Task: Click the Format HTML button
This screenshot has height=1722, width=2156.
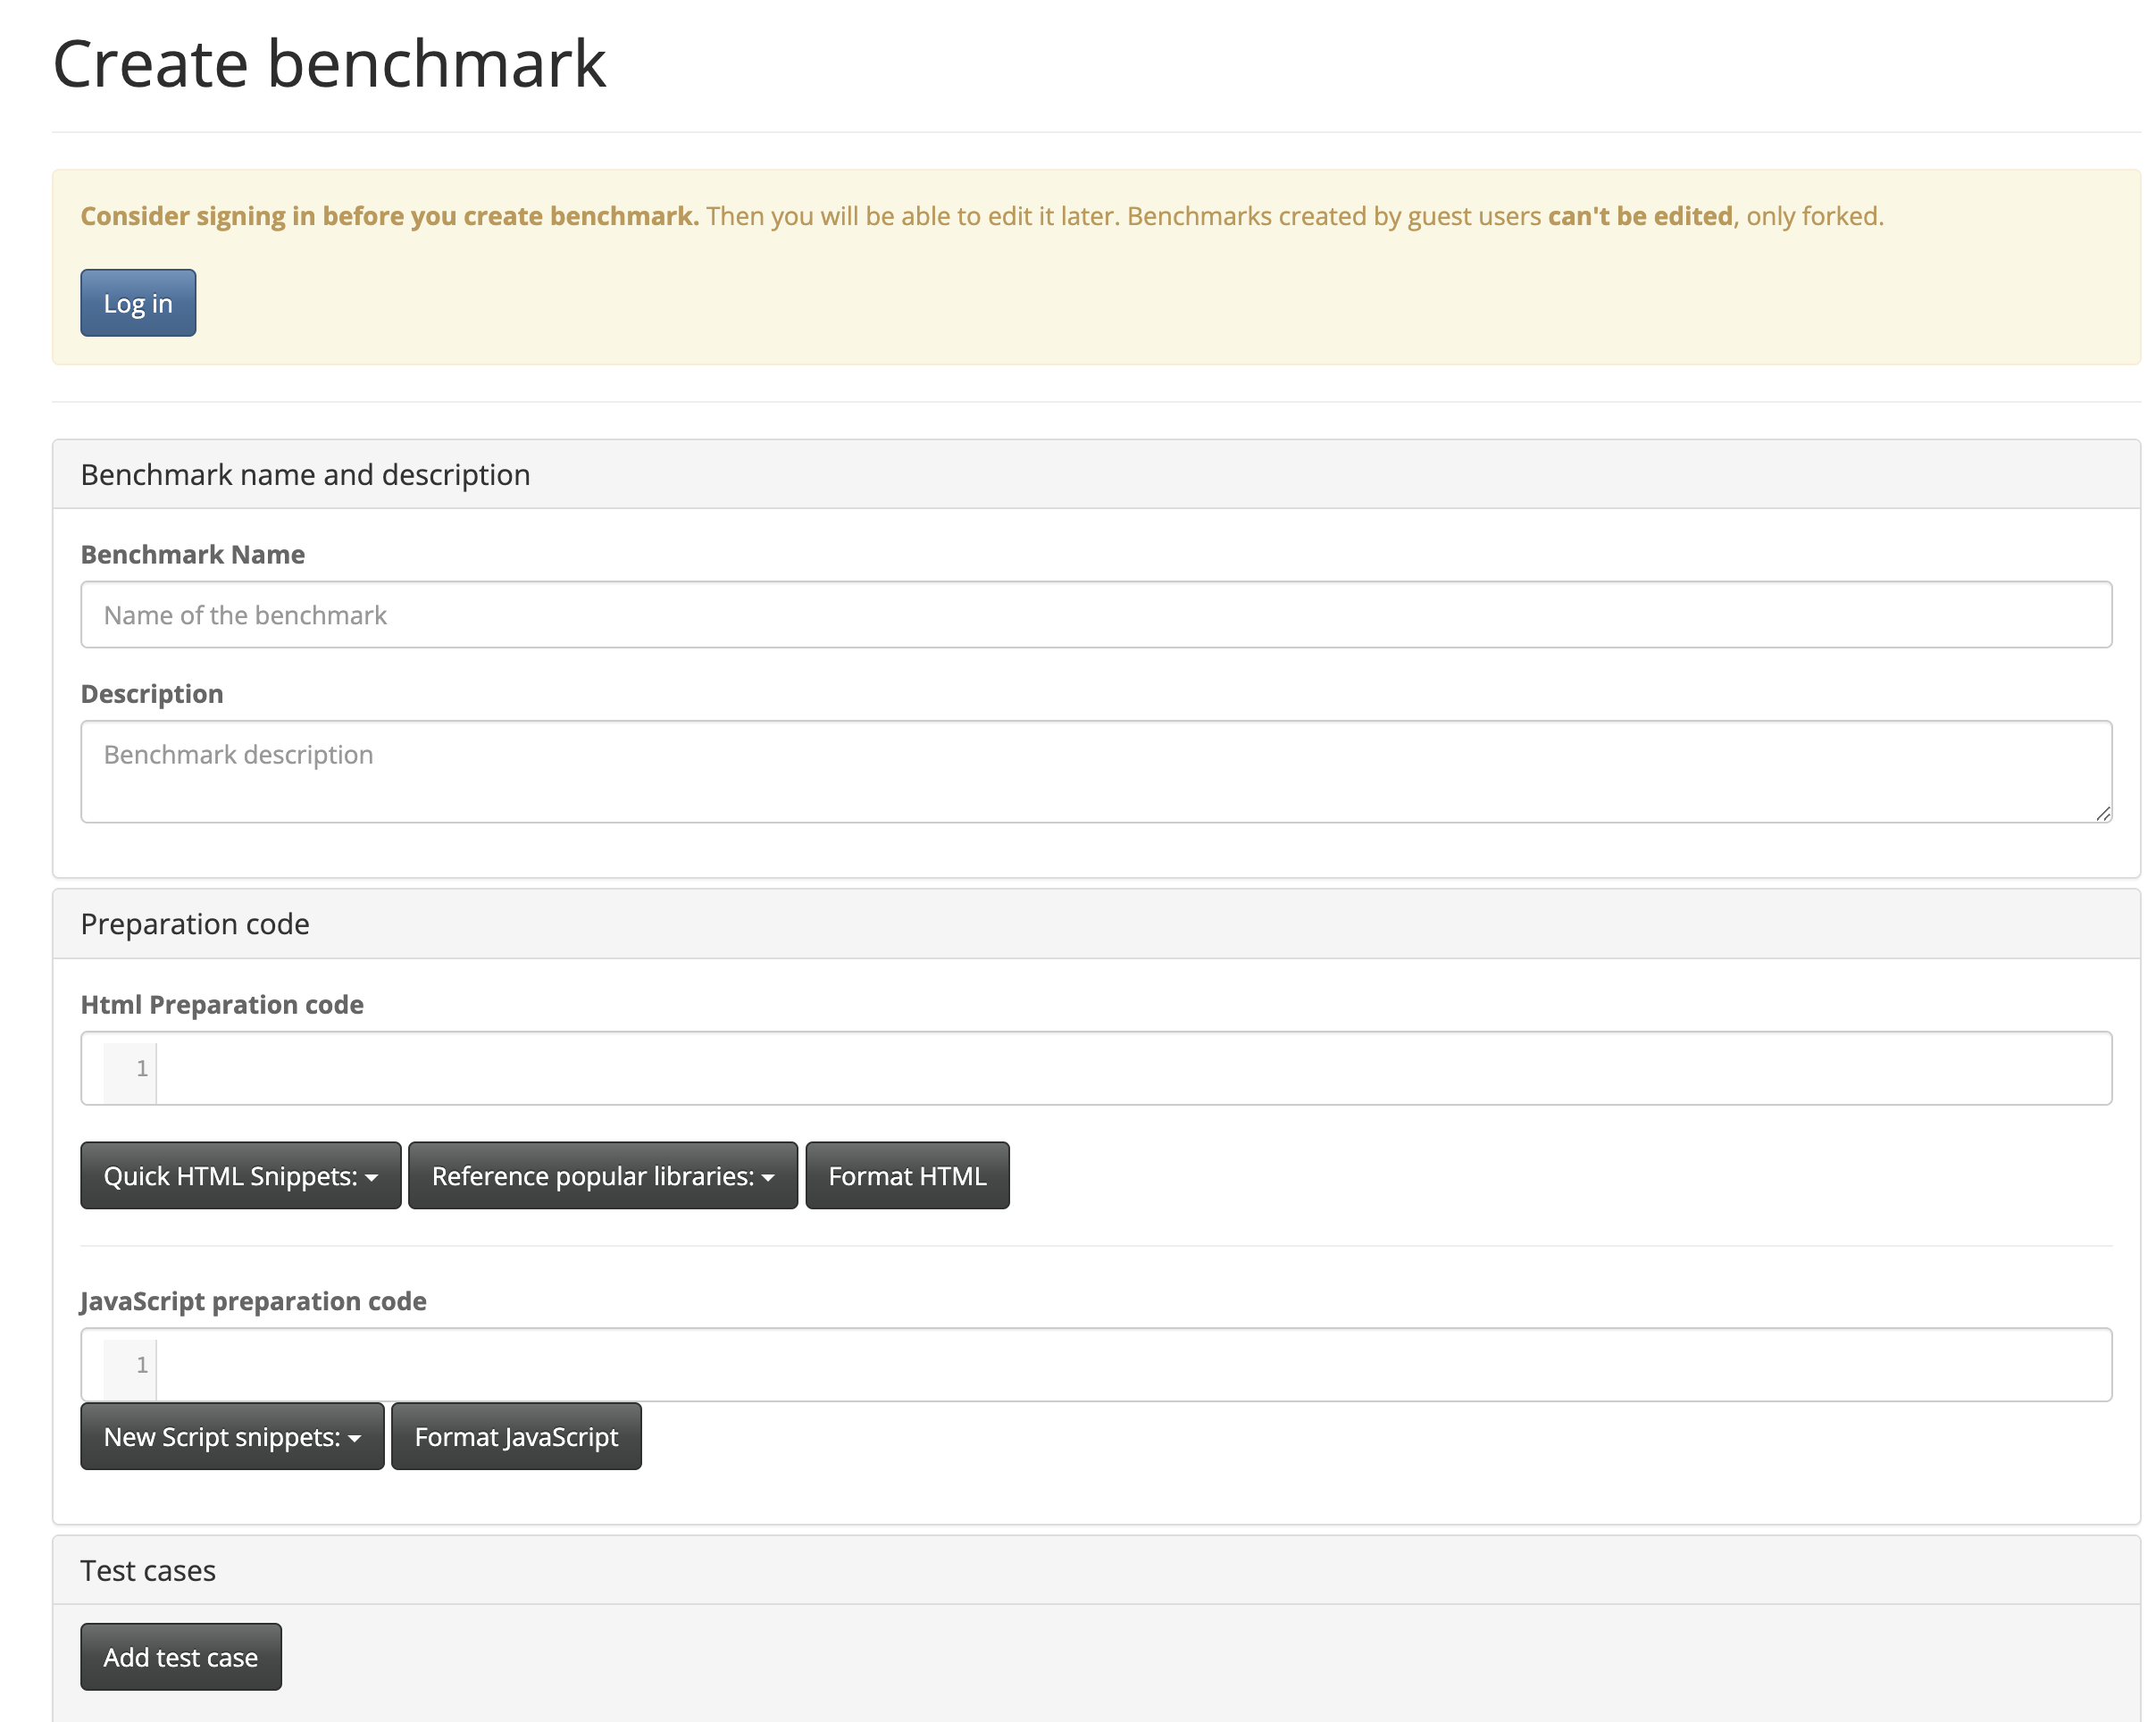Action: pyautogui.click(x=906, y=1176)
